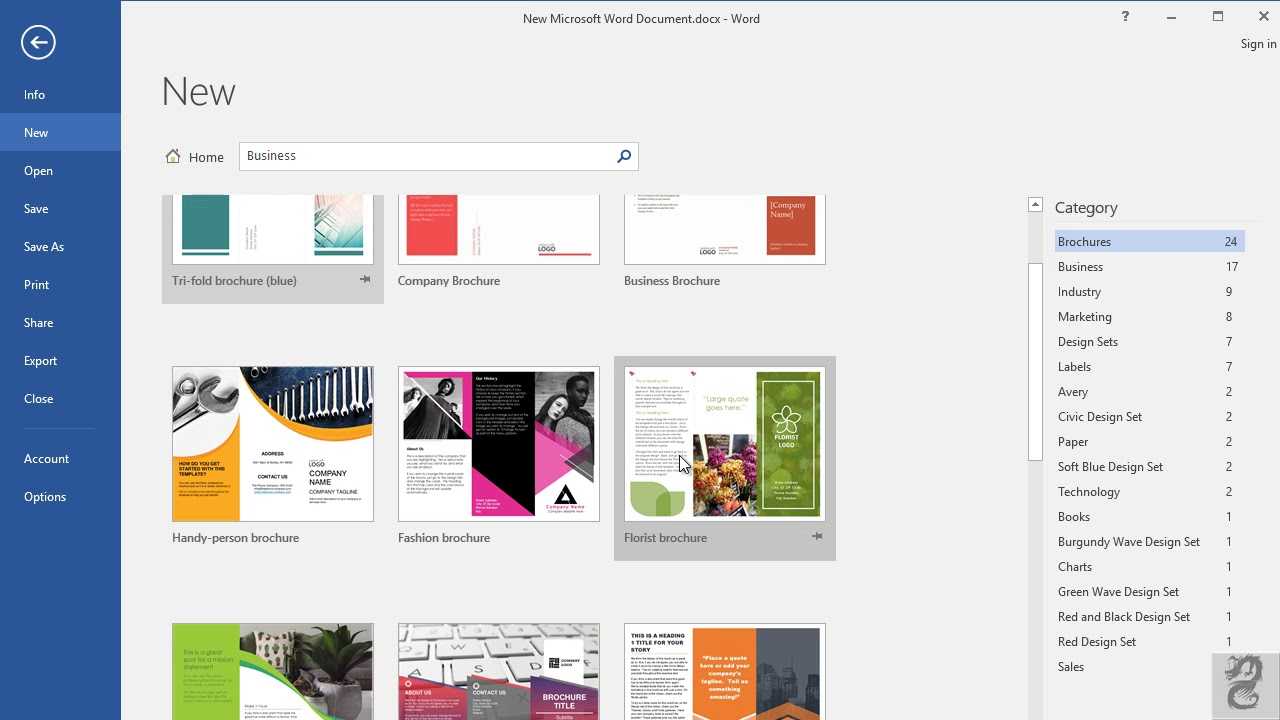1280x720 pixels.
Task: Open the Help question mark icon
Action: [x=1125, y=17]
